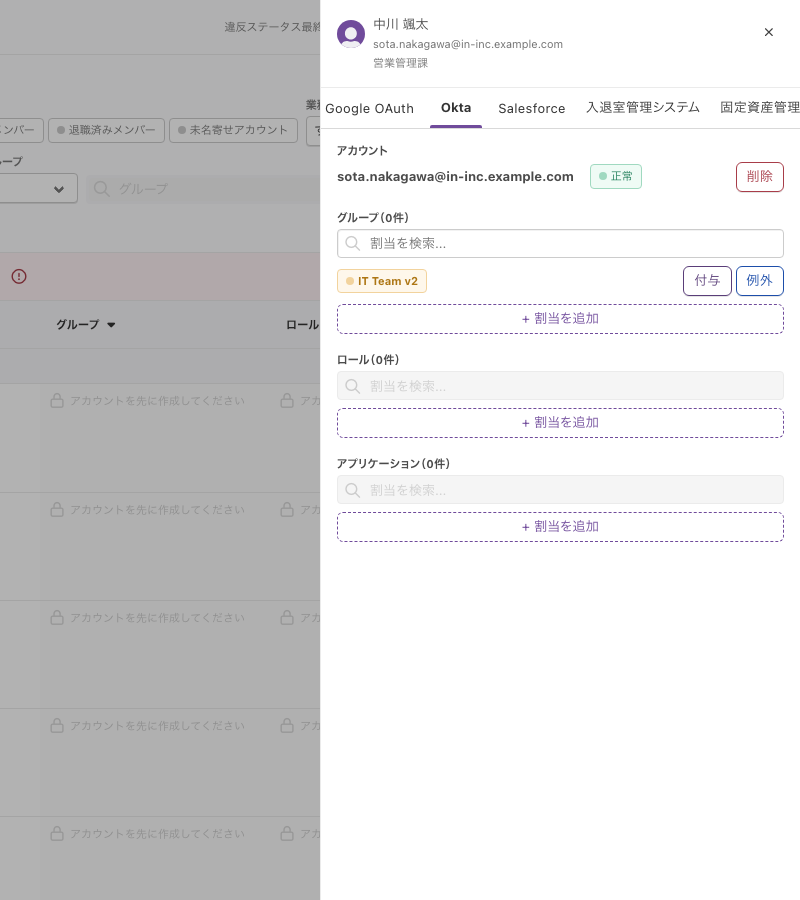Click the user name 中川 颯太
The image size is (800, 900).
pos(401,24)
